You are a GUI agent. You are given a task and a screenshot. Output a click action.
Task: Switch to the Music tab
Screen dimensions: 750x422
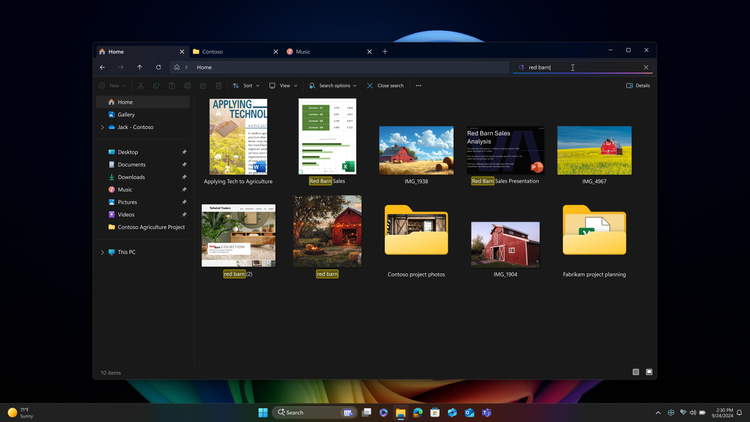pyautogui.click(x=302, y=51)
